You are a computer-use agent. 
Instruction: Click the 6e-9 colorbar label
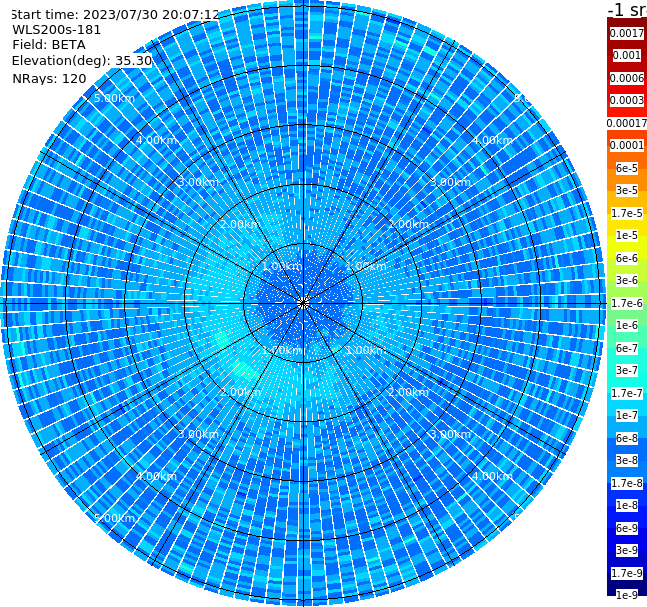(626, 528)
